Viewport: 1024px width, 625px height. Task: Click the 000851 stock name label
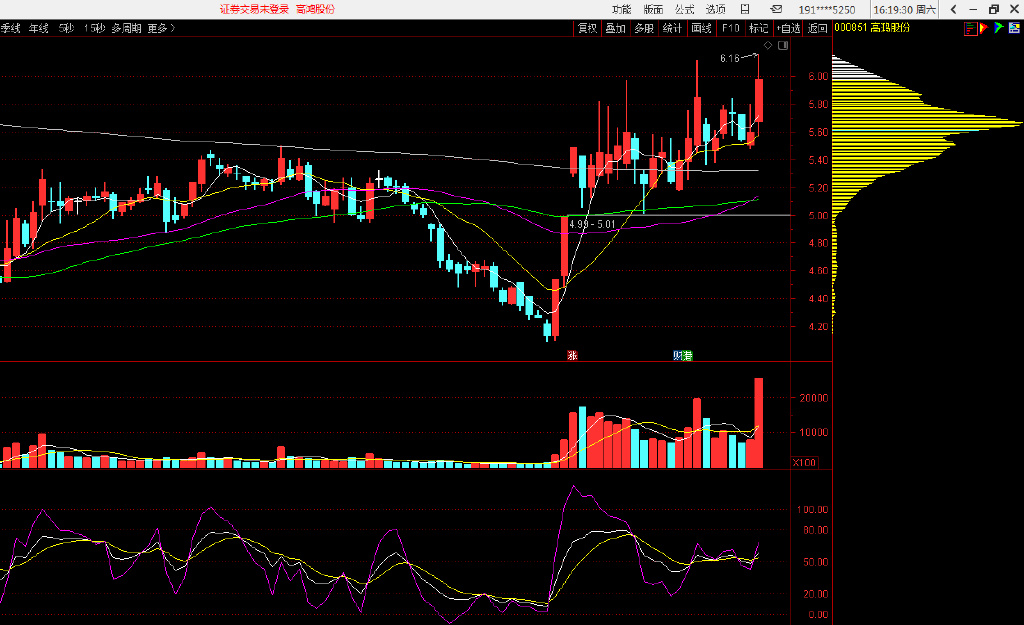click(x=872, y=28)
